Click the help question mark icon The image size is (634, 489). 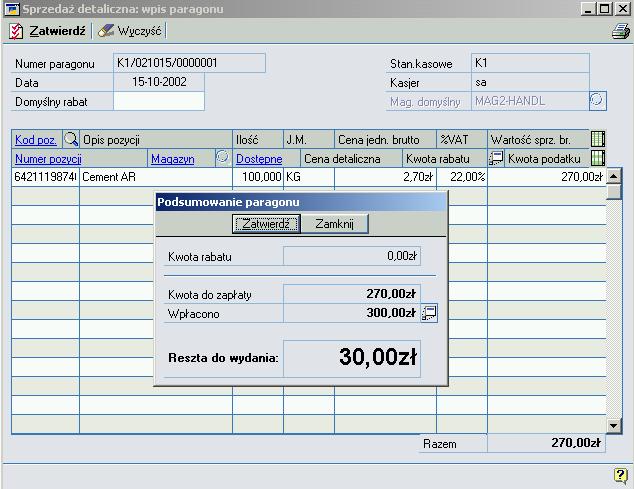pos(620,475)
